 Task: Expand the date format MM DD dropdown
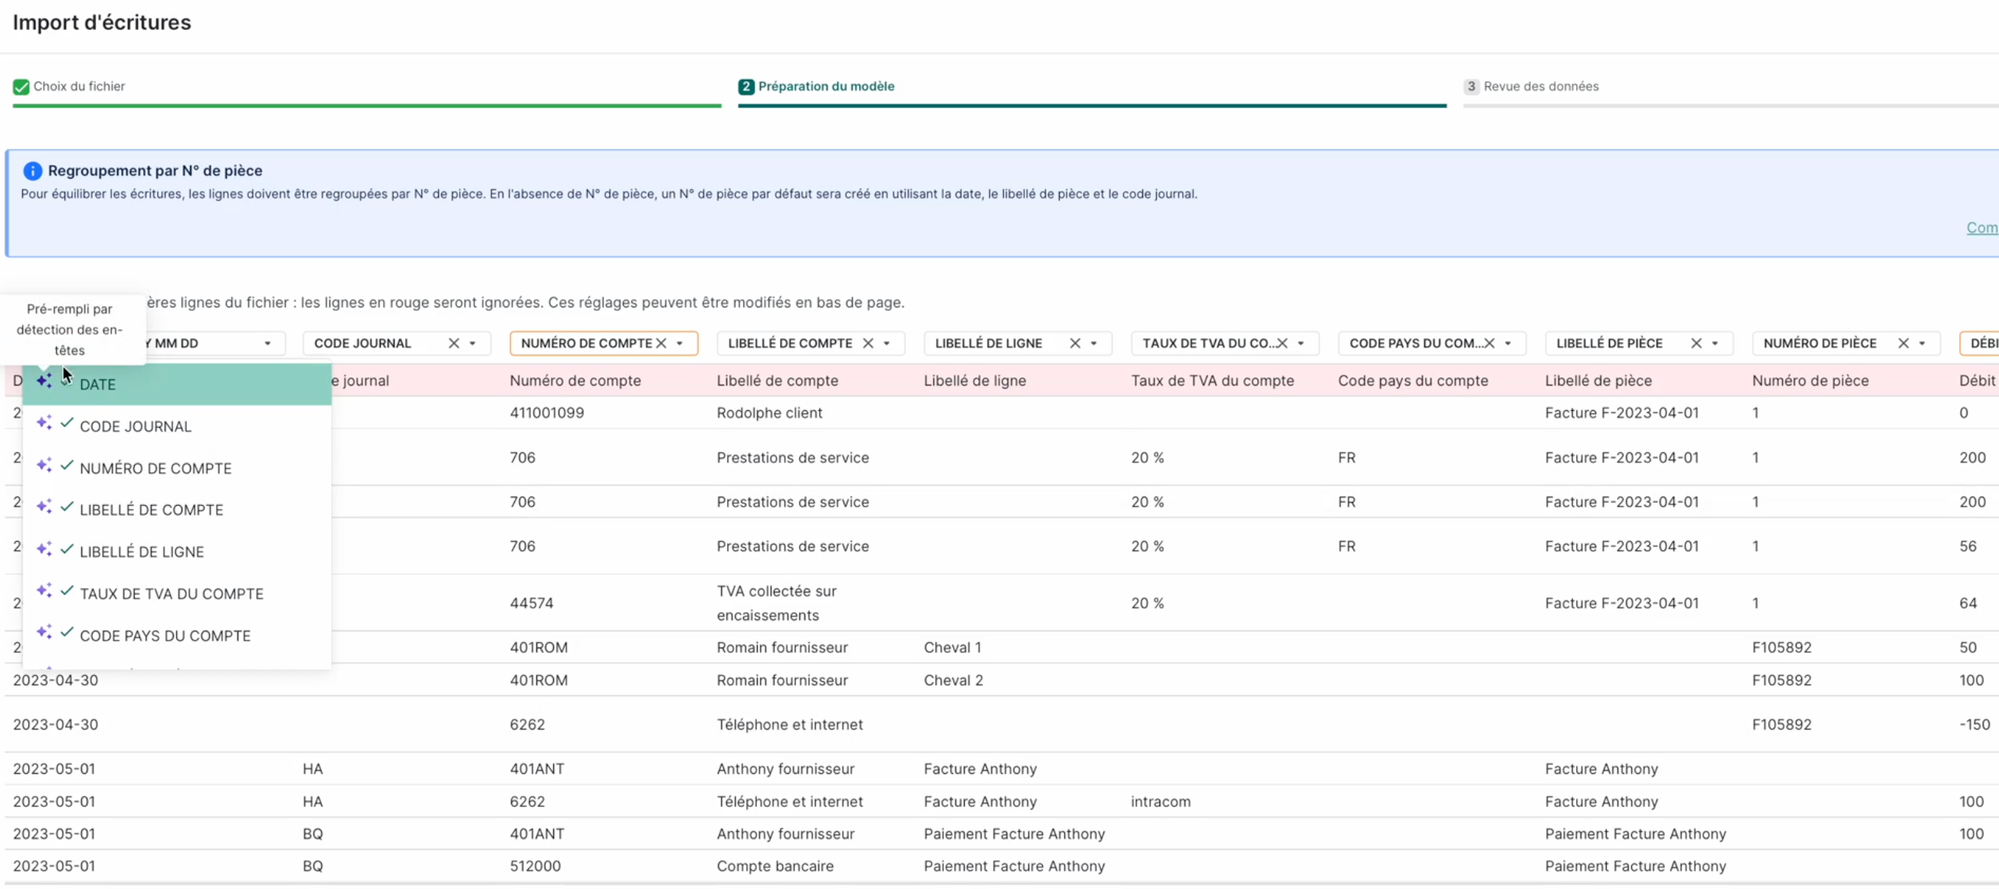[x=267, y=343]
